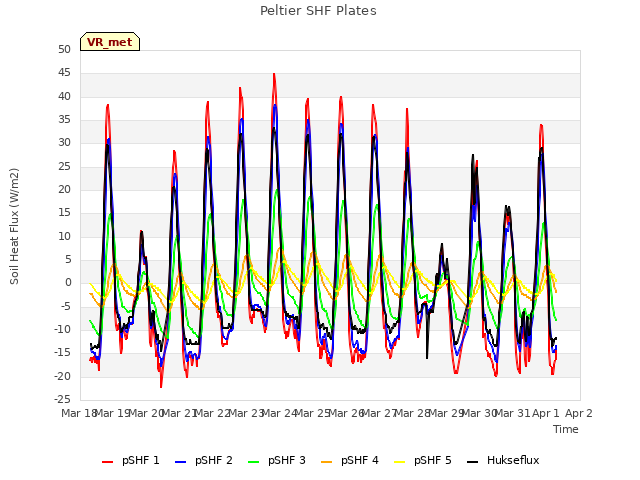Image resolution: width=640 pixels, height=480 pixels.
Task: Click the 45 y-axis tick label
Action: pos(64,73)
